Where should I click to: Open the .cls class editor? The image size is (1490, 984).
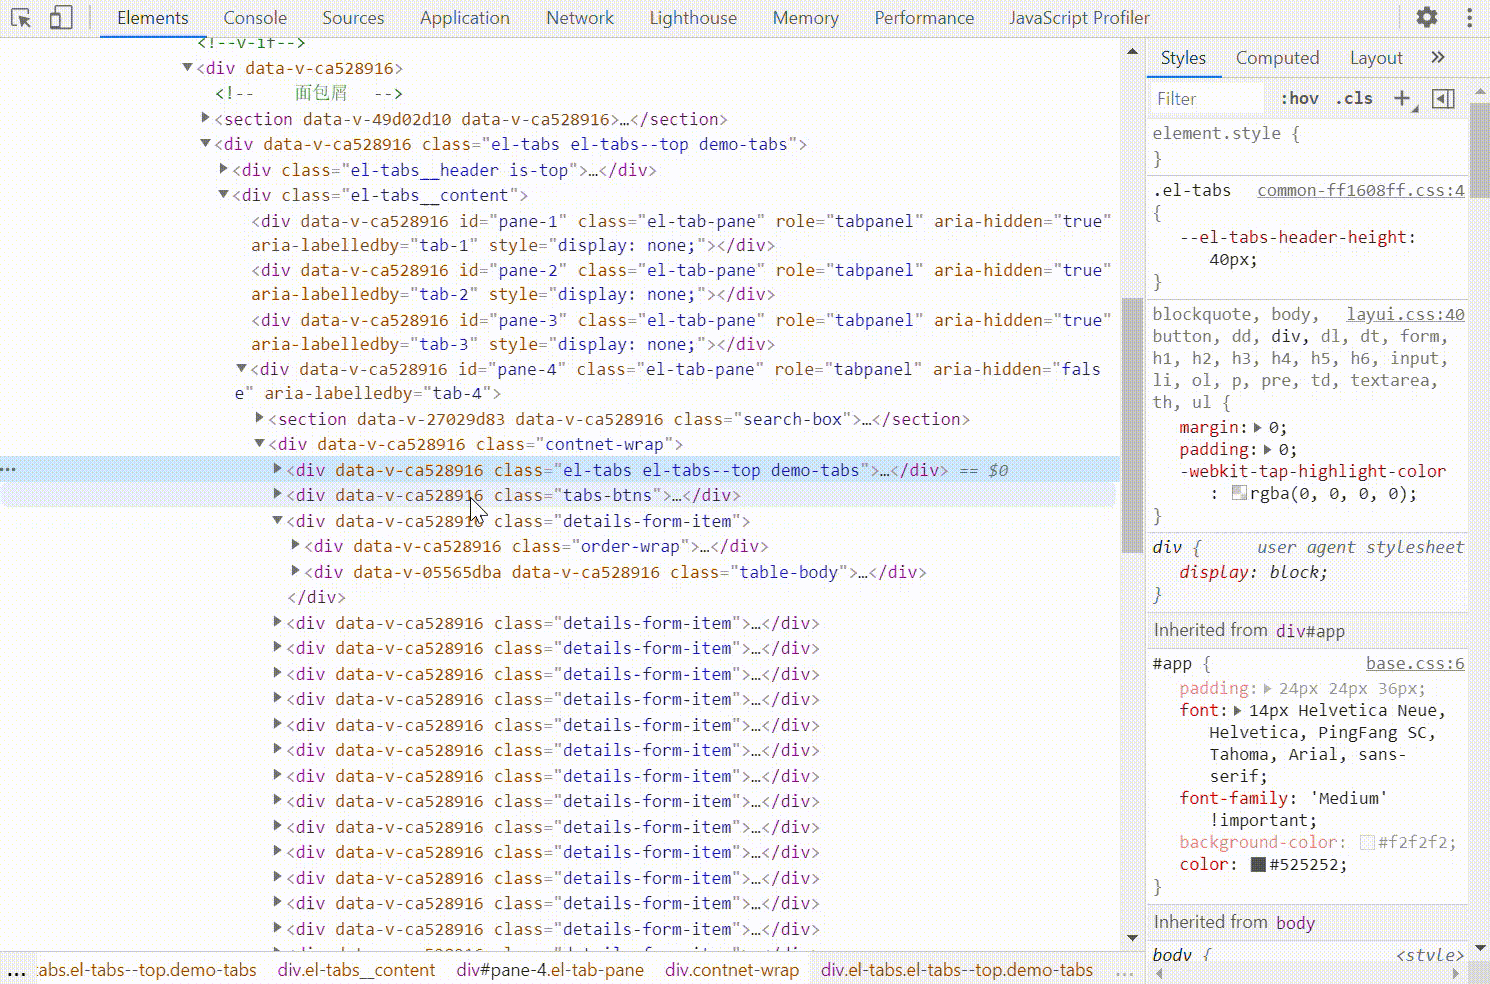click(1354, 98)
